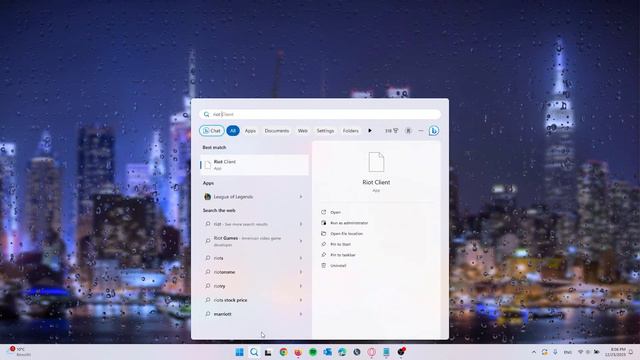Open the weather widget on the taskbar
This screenshot has height=360, width=640.
click(18, 352)
